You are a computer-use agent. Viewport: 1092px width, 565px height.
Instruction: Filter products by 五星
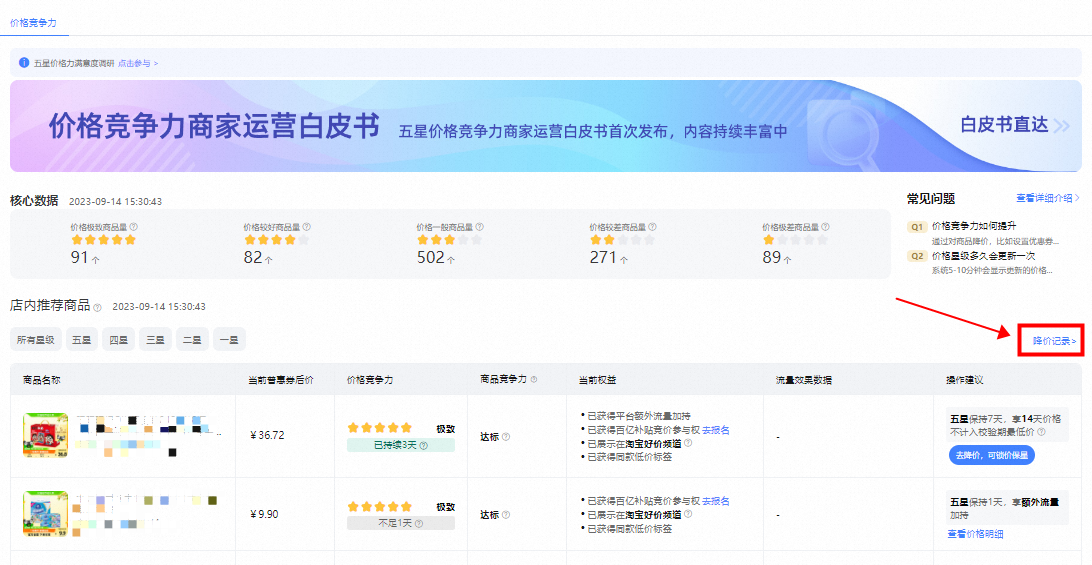(x=82, y=340)
